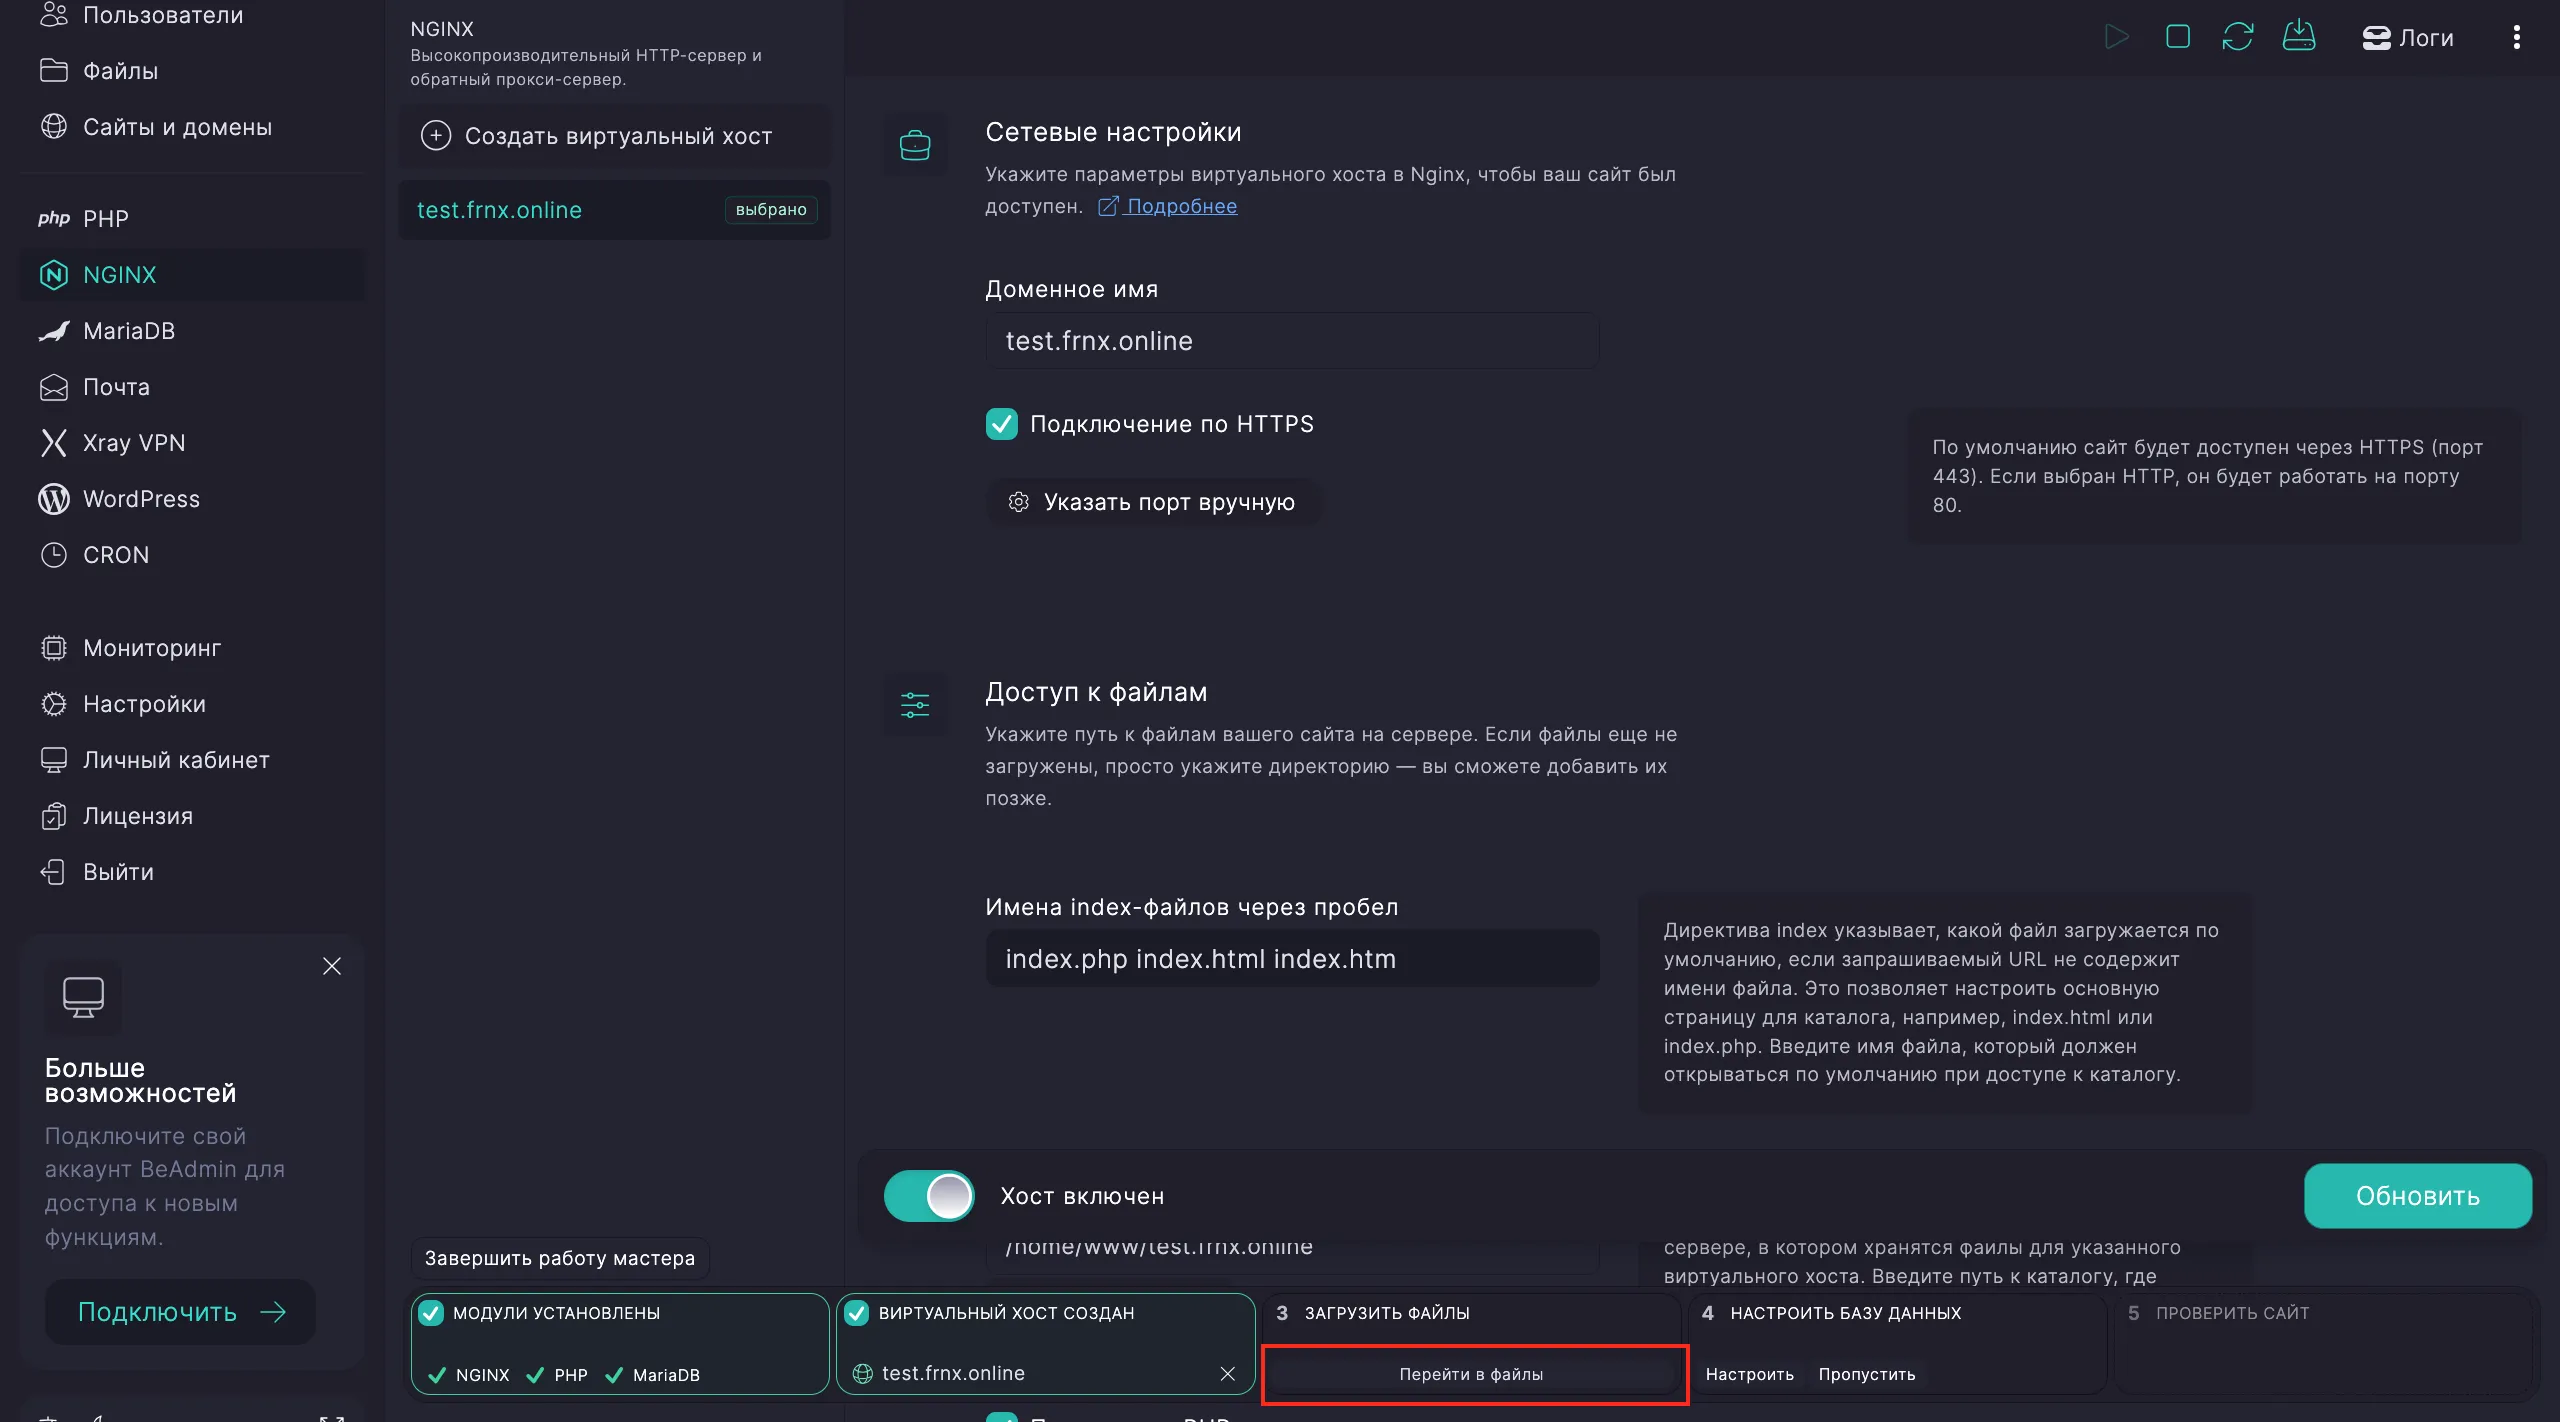
Task: Click the Доменное имя input field
Action: [1291, 341]
